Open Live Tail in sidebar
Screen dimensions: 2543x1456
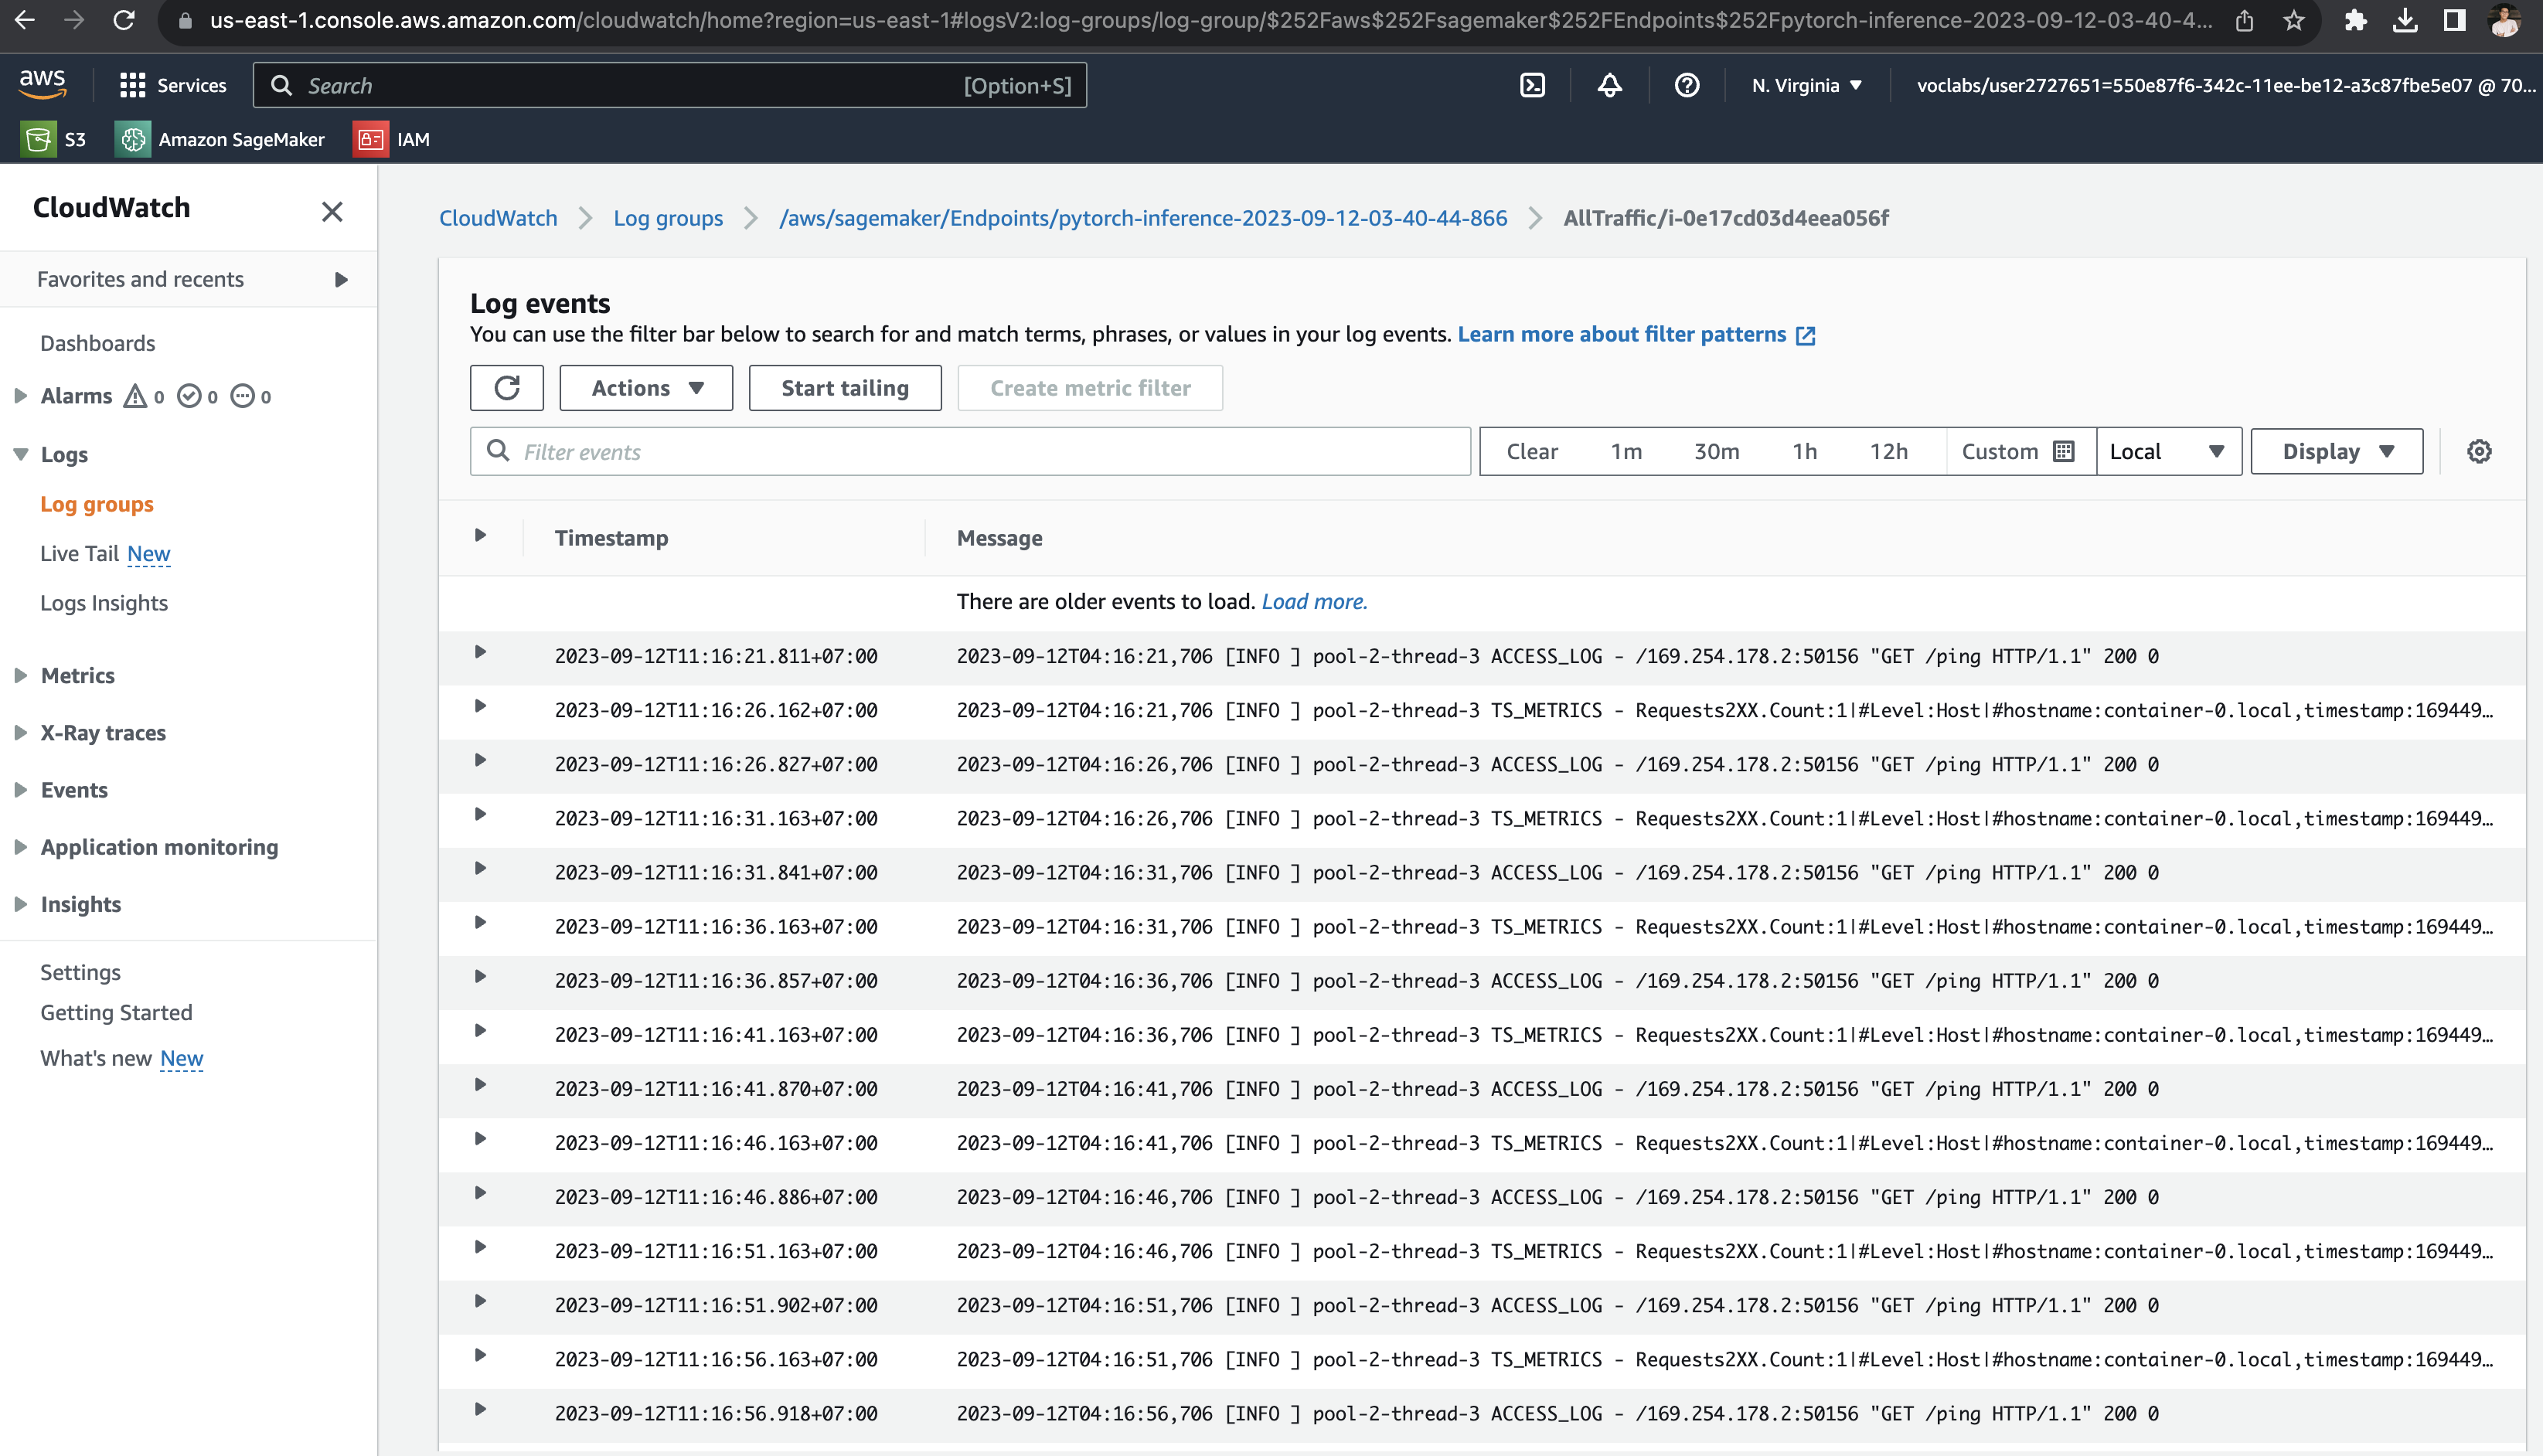click(79, 553)
